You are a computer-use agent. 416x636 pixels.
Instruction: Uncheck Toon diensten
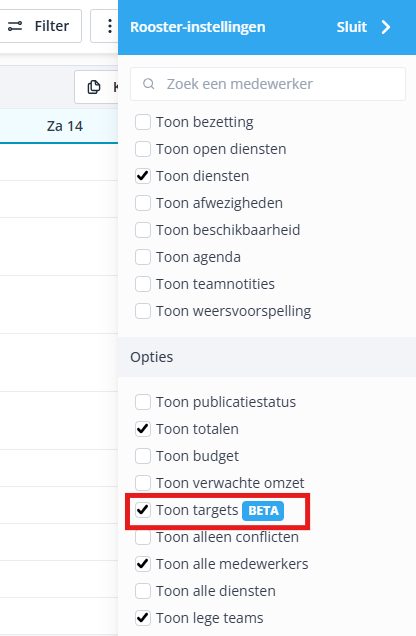143,176
